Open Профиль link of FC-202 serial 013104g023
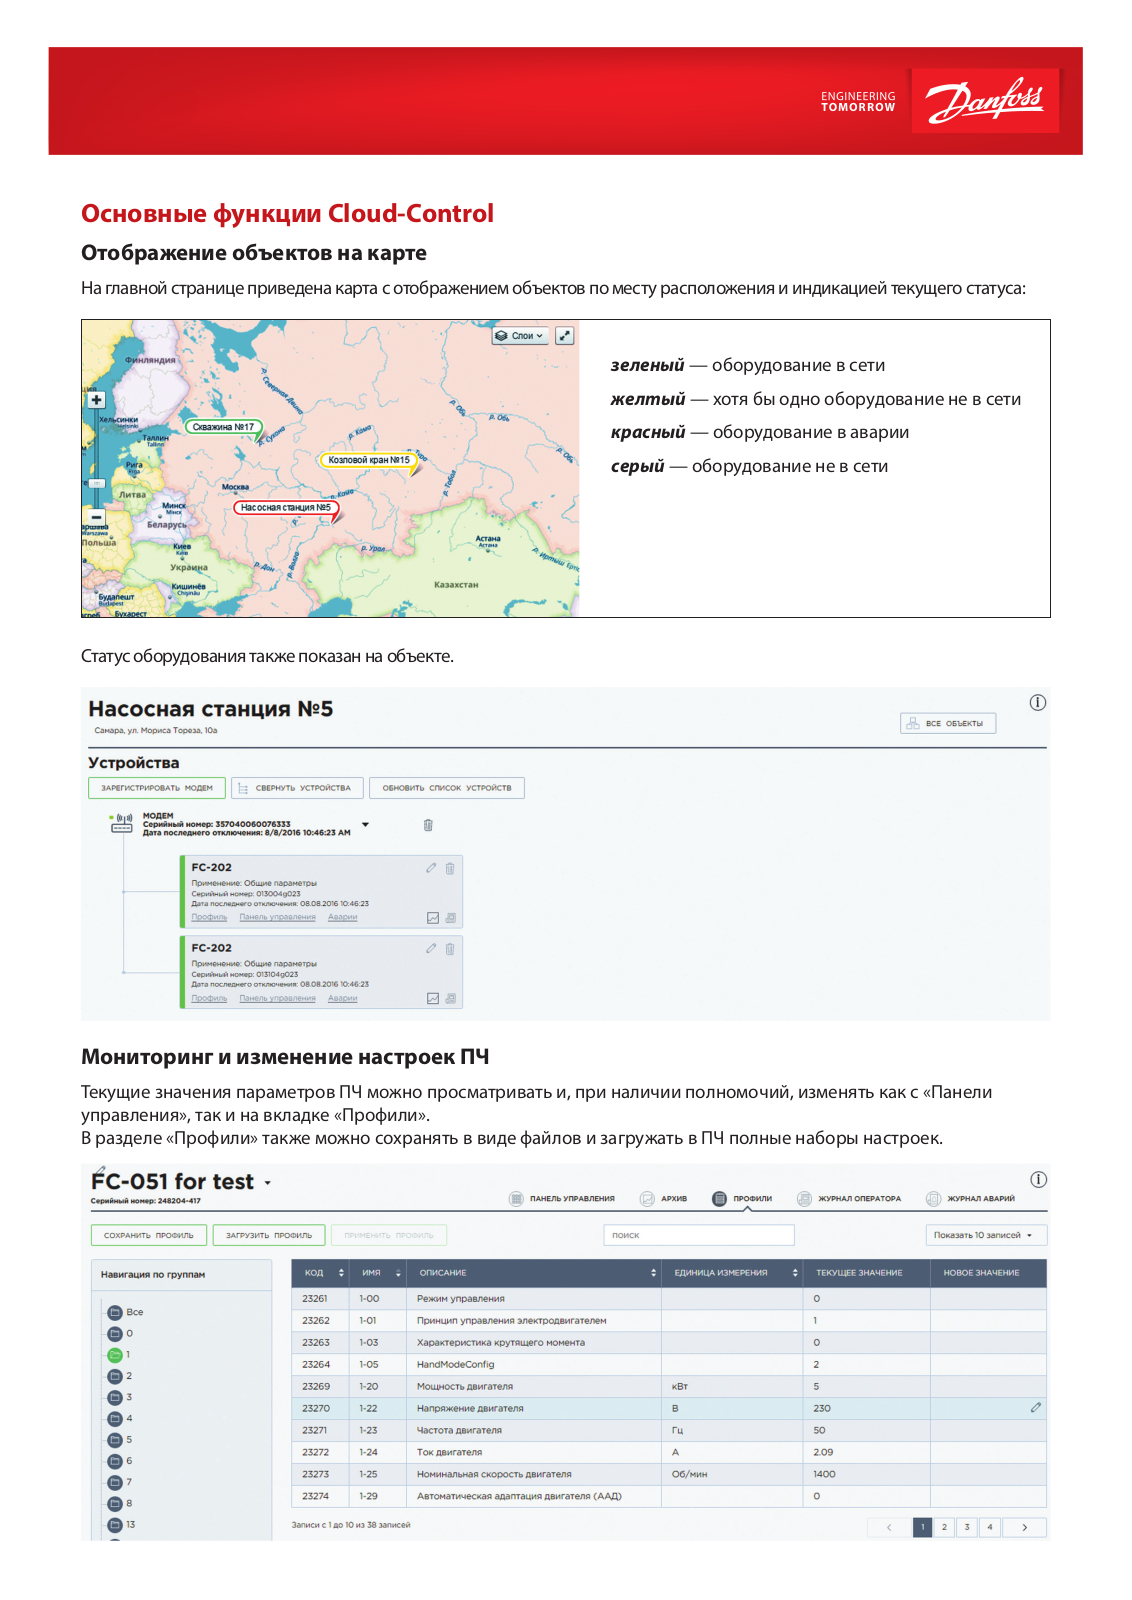The width and height of the screenshot is (1132, 1600). (x=209, y=998)
